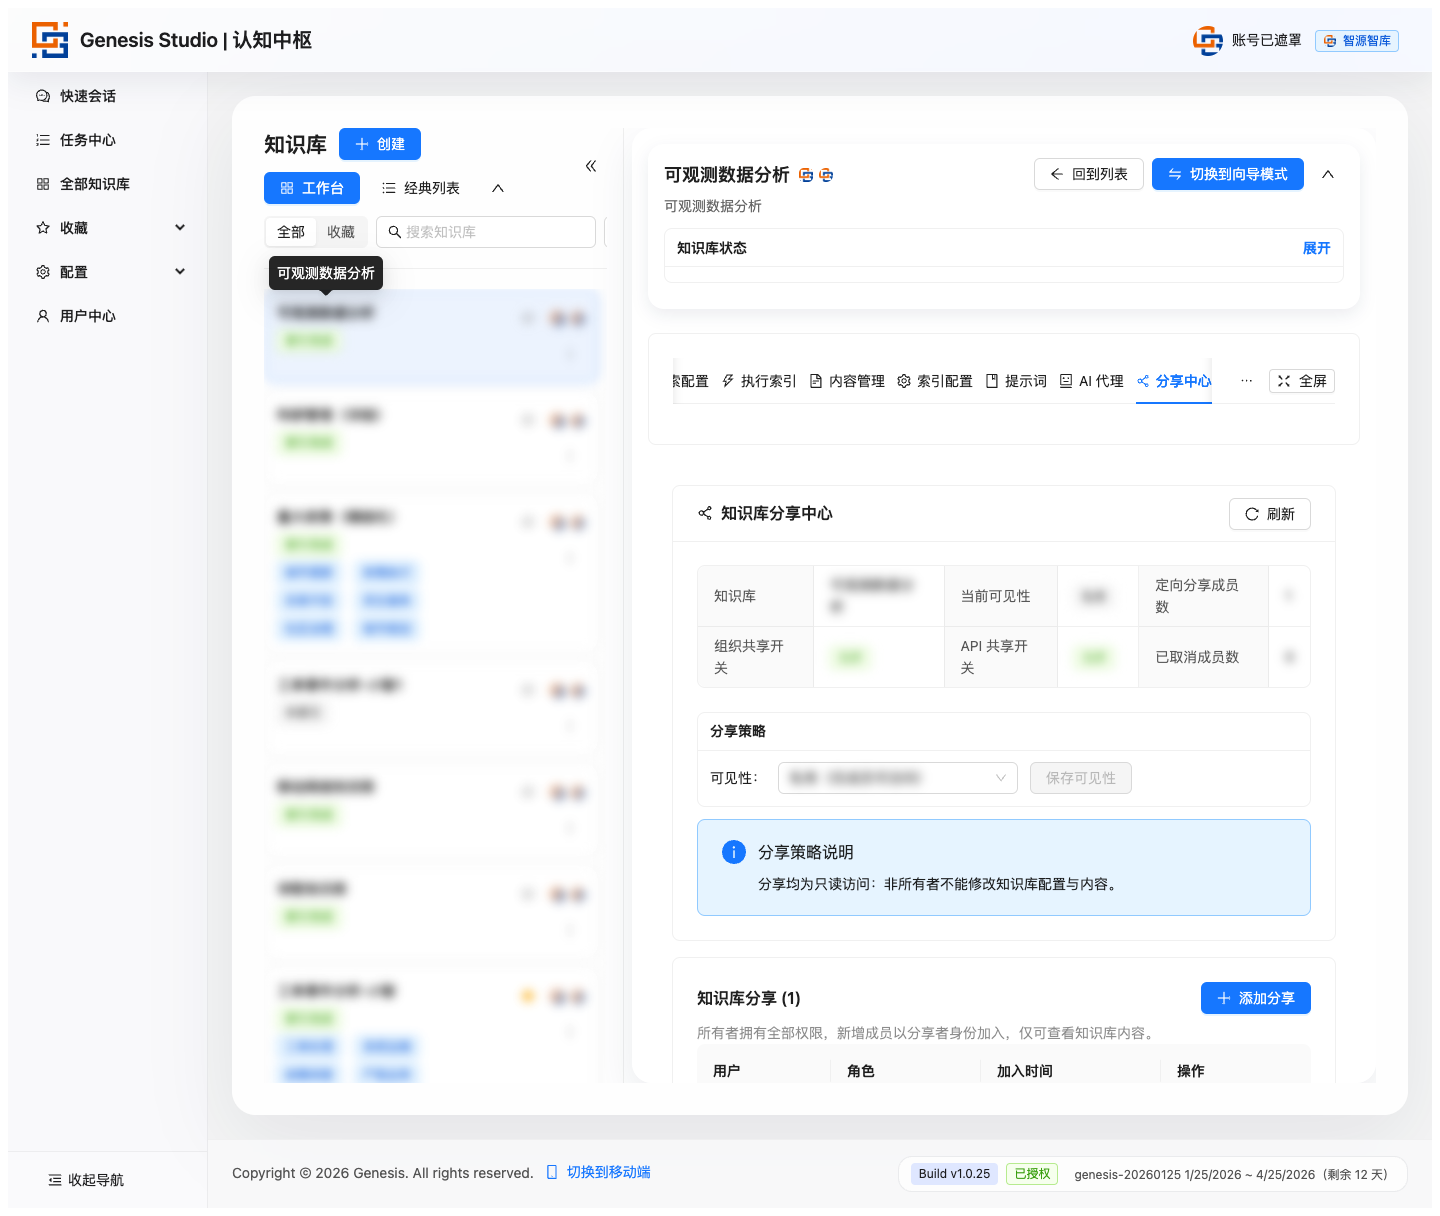
Task: Expand the Favorites sidebar menu
Action: point(180,228)
